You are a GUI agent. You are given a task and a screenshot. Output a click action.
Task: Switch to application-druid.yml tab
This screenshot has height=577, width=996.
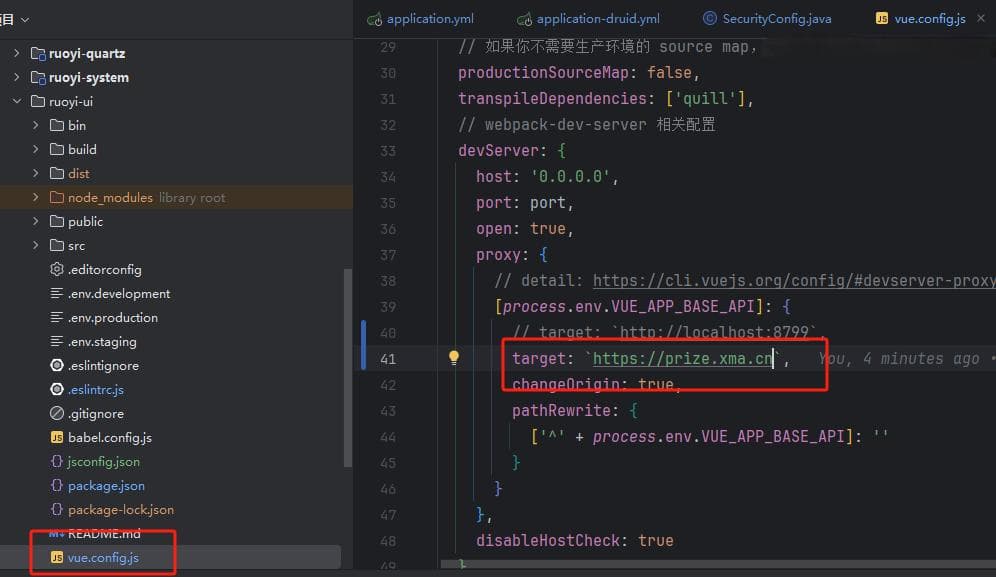click(588, 19)
